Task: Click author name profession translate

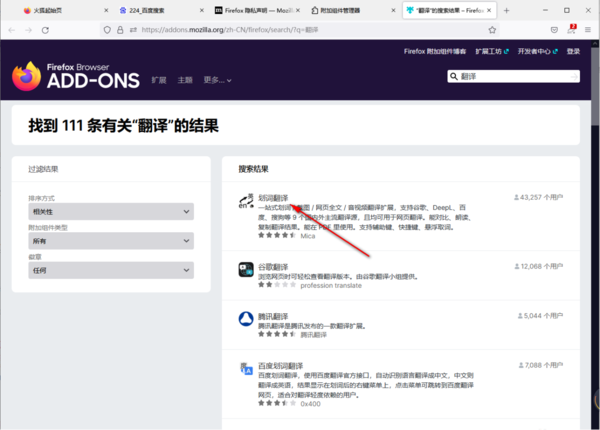Action: click(x=331, y=286)
